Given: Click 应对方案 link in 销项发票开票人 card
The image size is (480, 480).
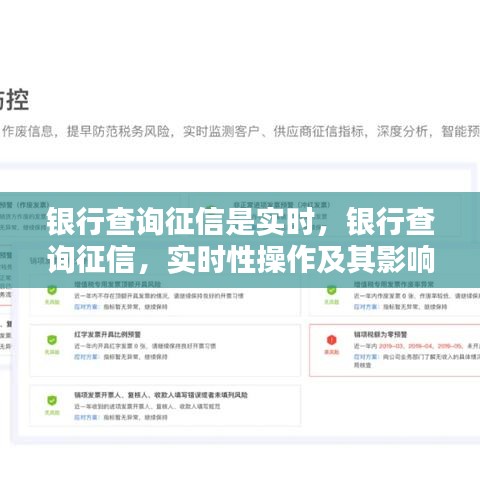Looking at the screenshot, I should pos(86,417).
